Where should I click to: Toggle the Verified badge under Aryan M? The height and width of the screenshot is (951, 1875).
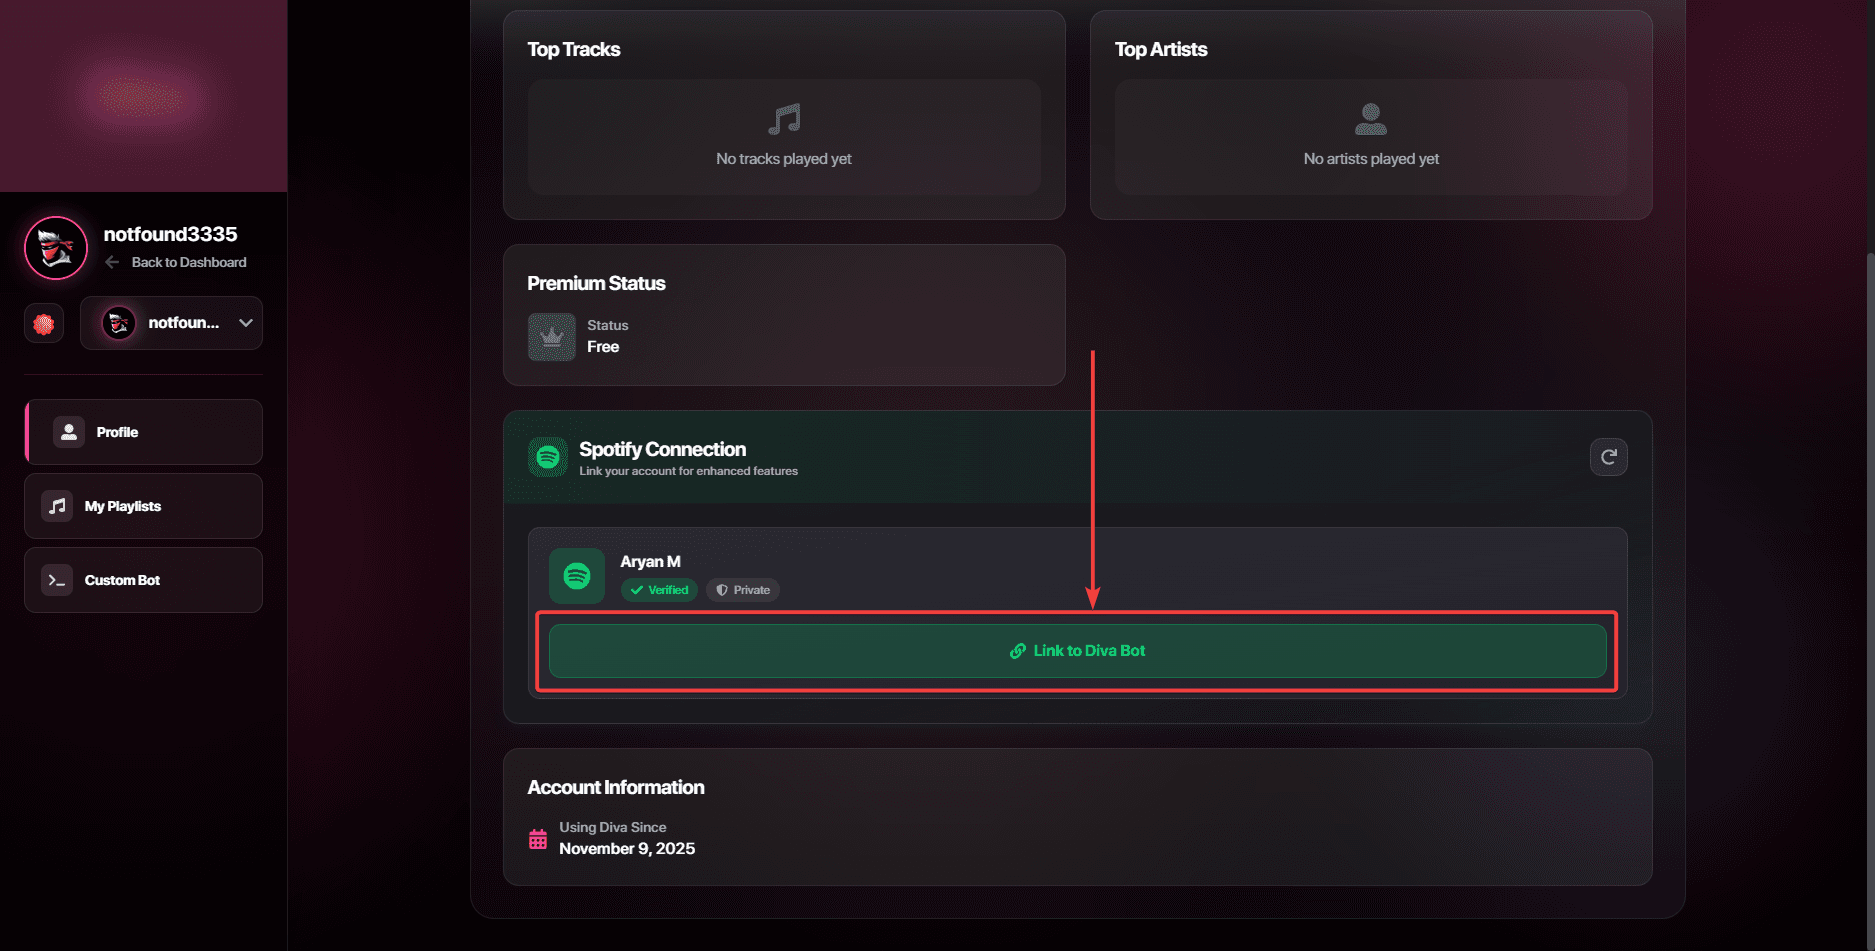coord(659,590)
